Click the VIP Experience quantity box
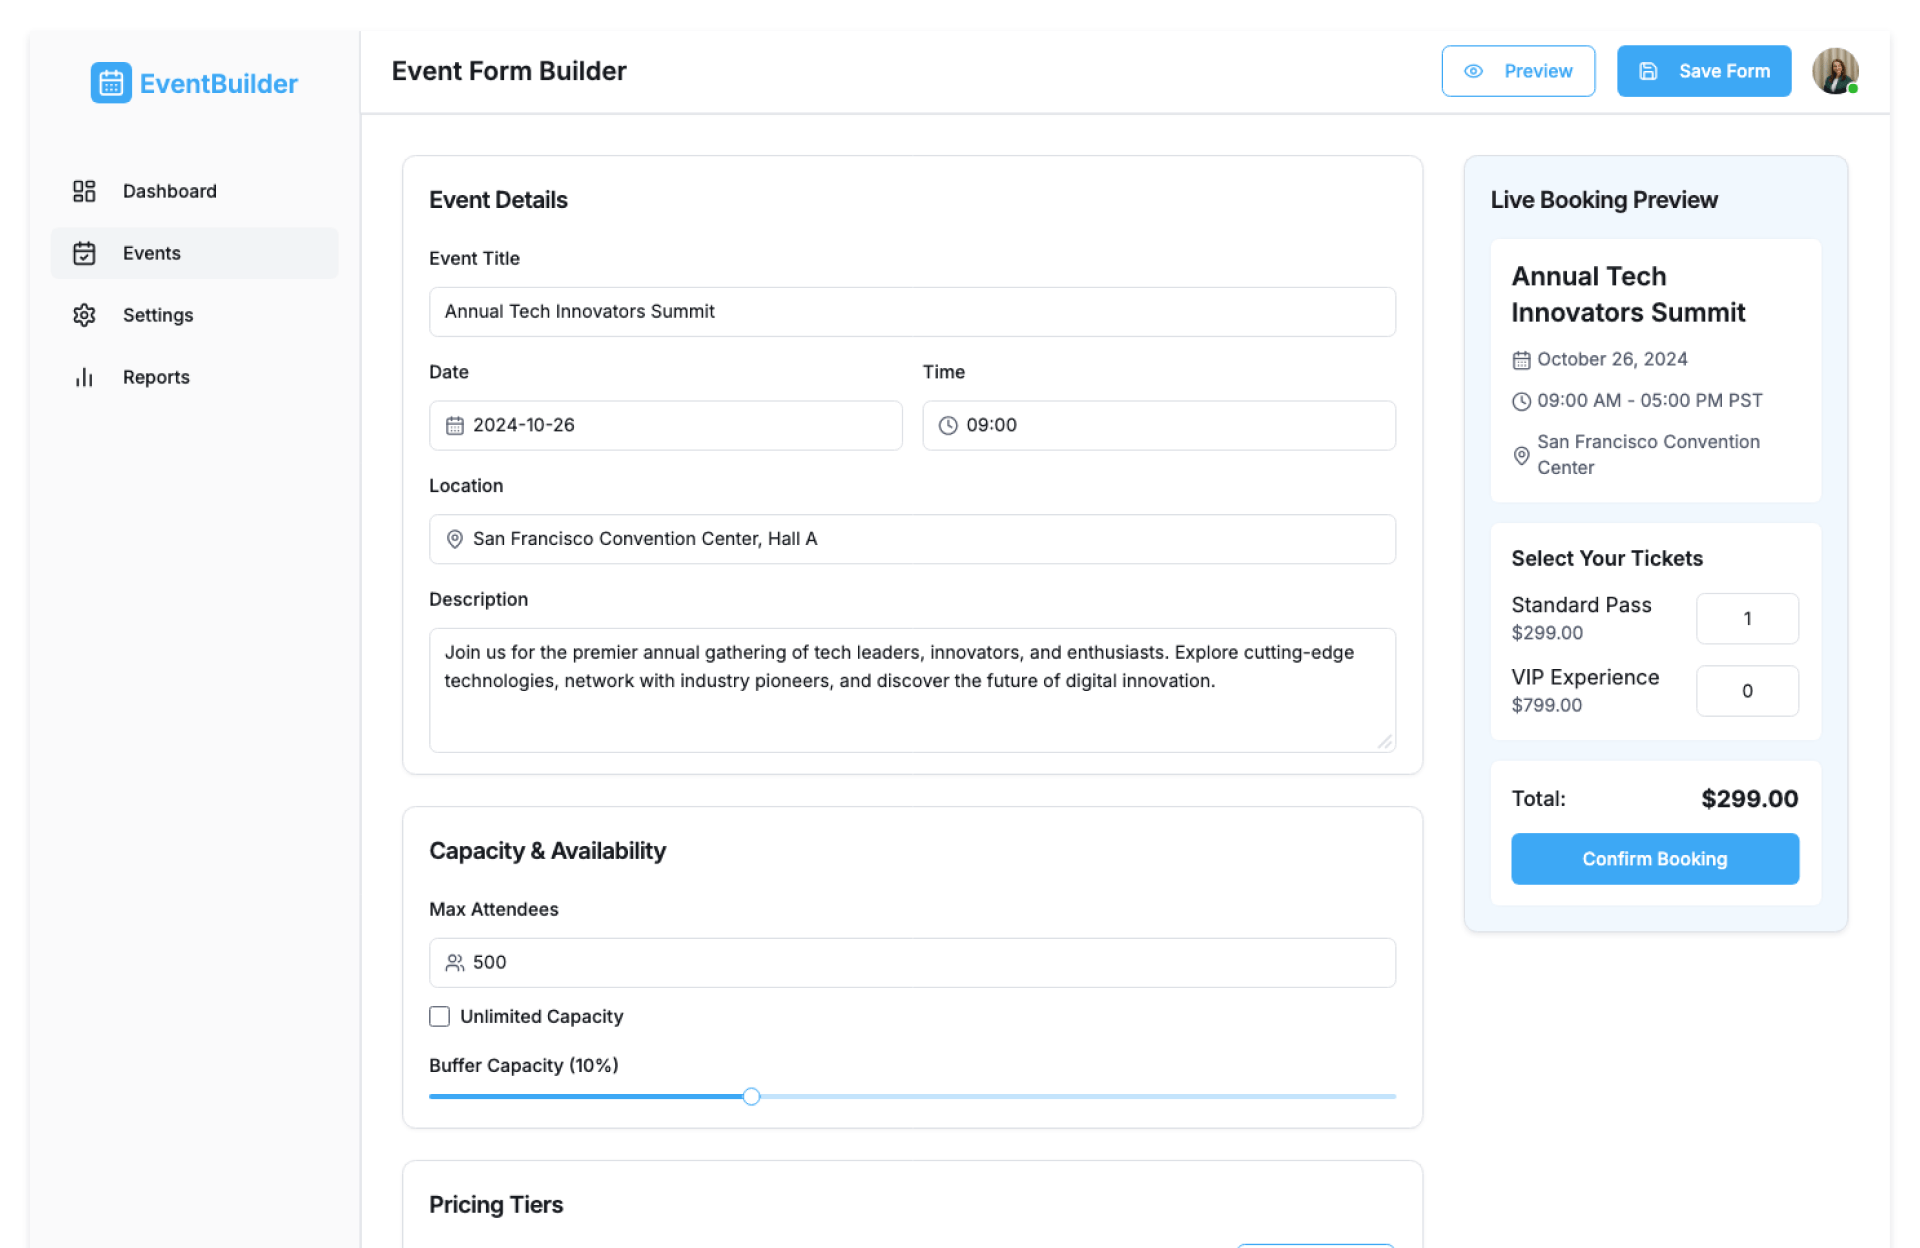 1747,691
